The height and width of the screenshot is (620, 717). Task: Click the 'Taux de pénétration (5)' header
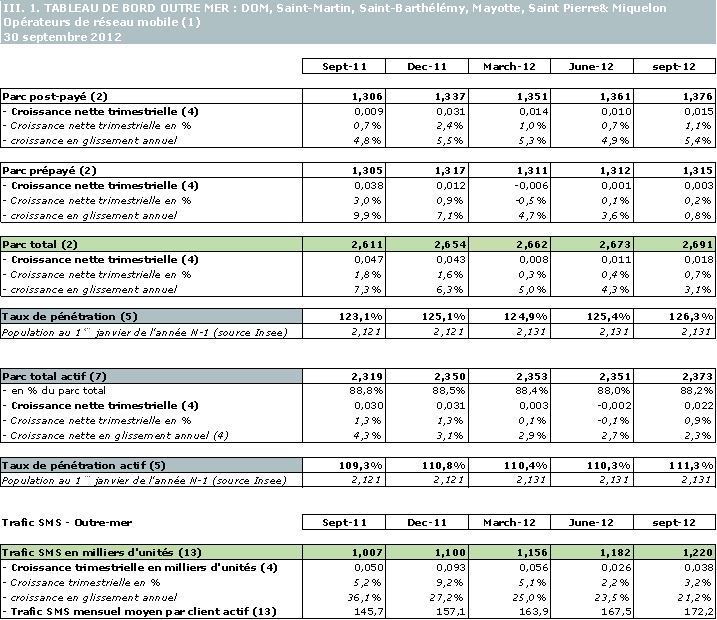[70, 316]
